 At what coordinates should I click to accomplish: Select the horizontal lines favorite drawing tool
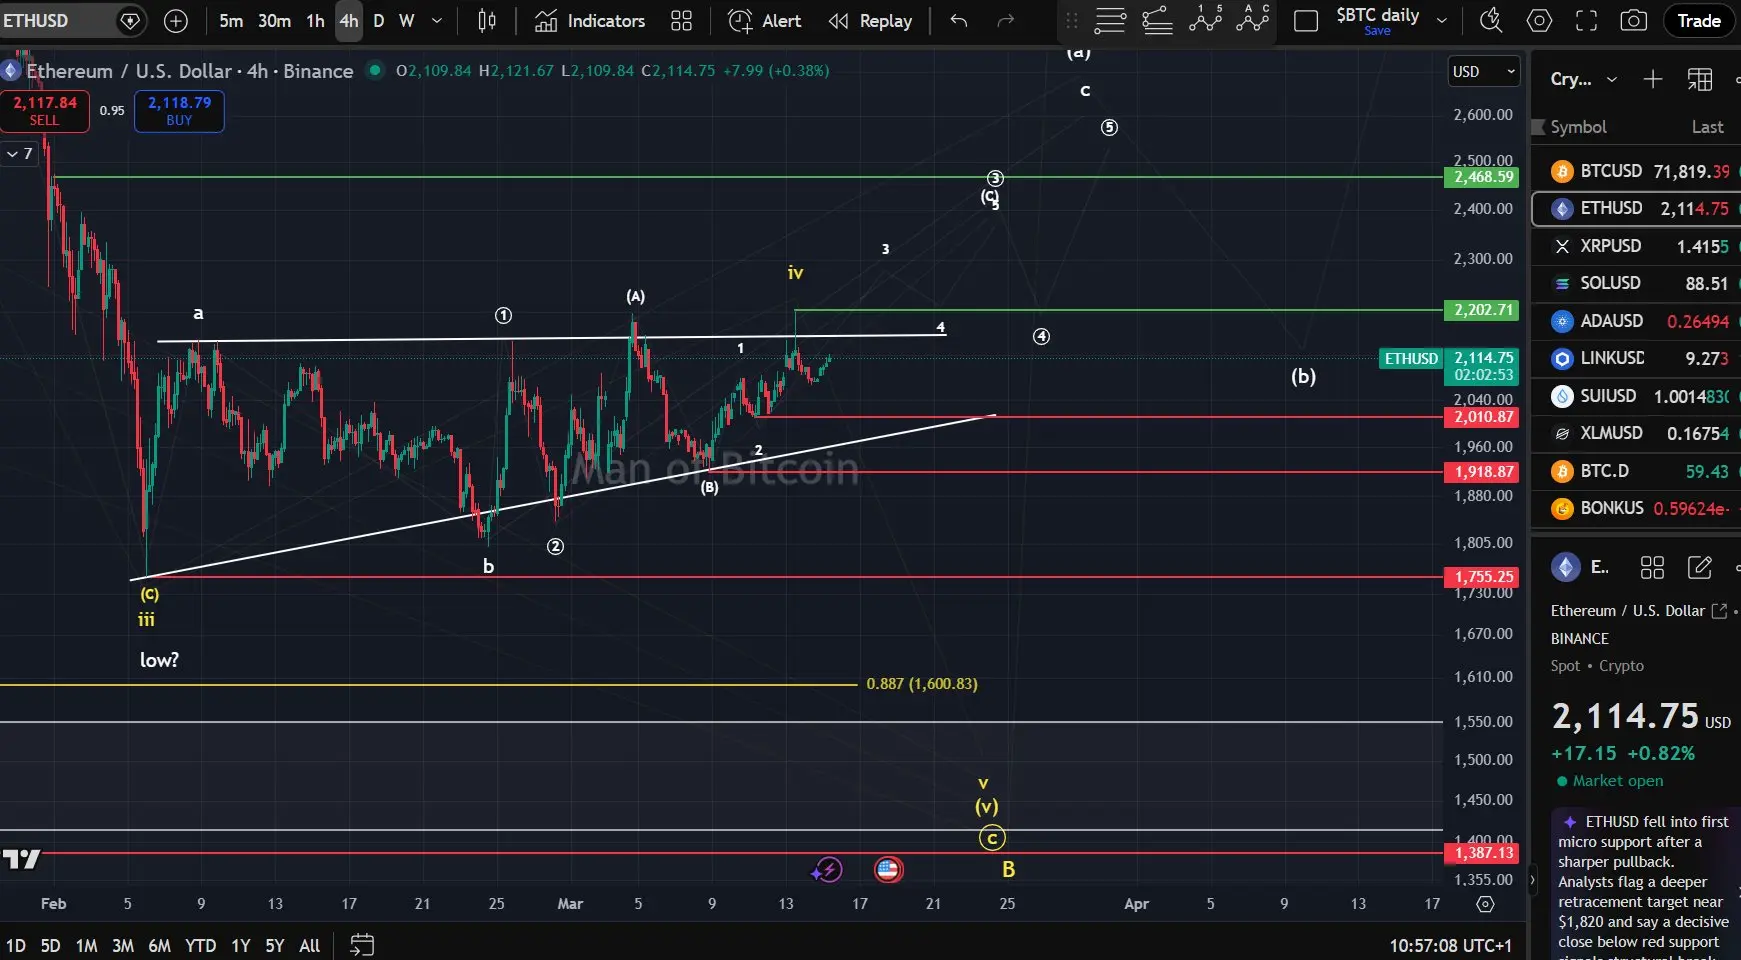point(1110,21)
